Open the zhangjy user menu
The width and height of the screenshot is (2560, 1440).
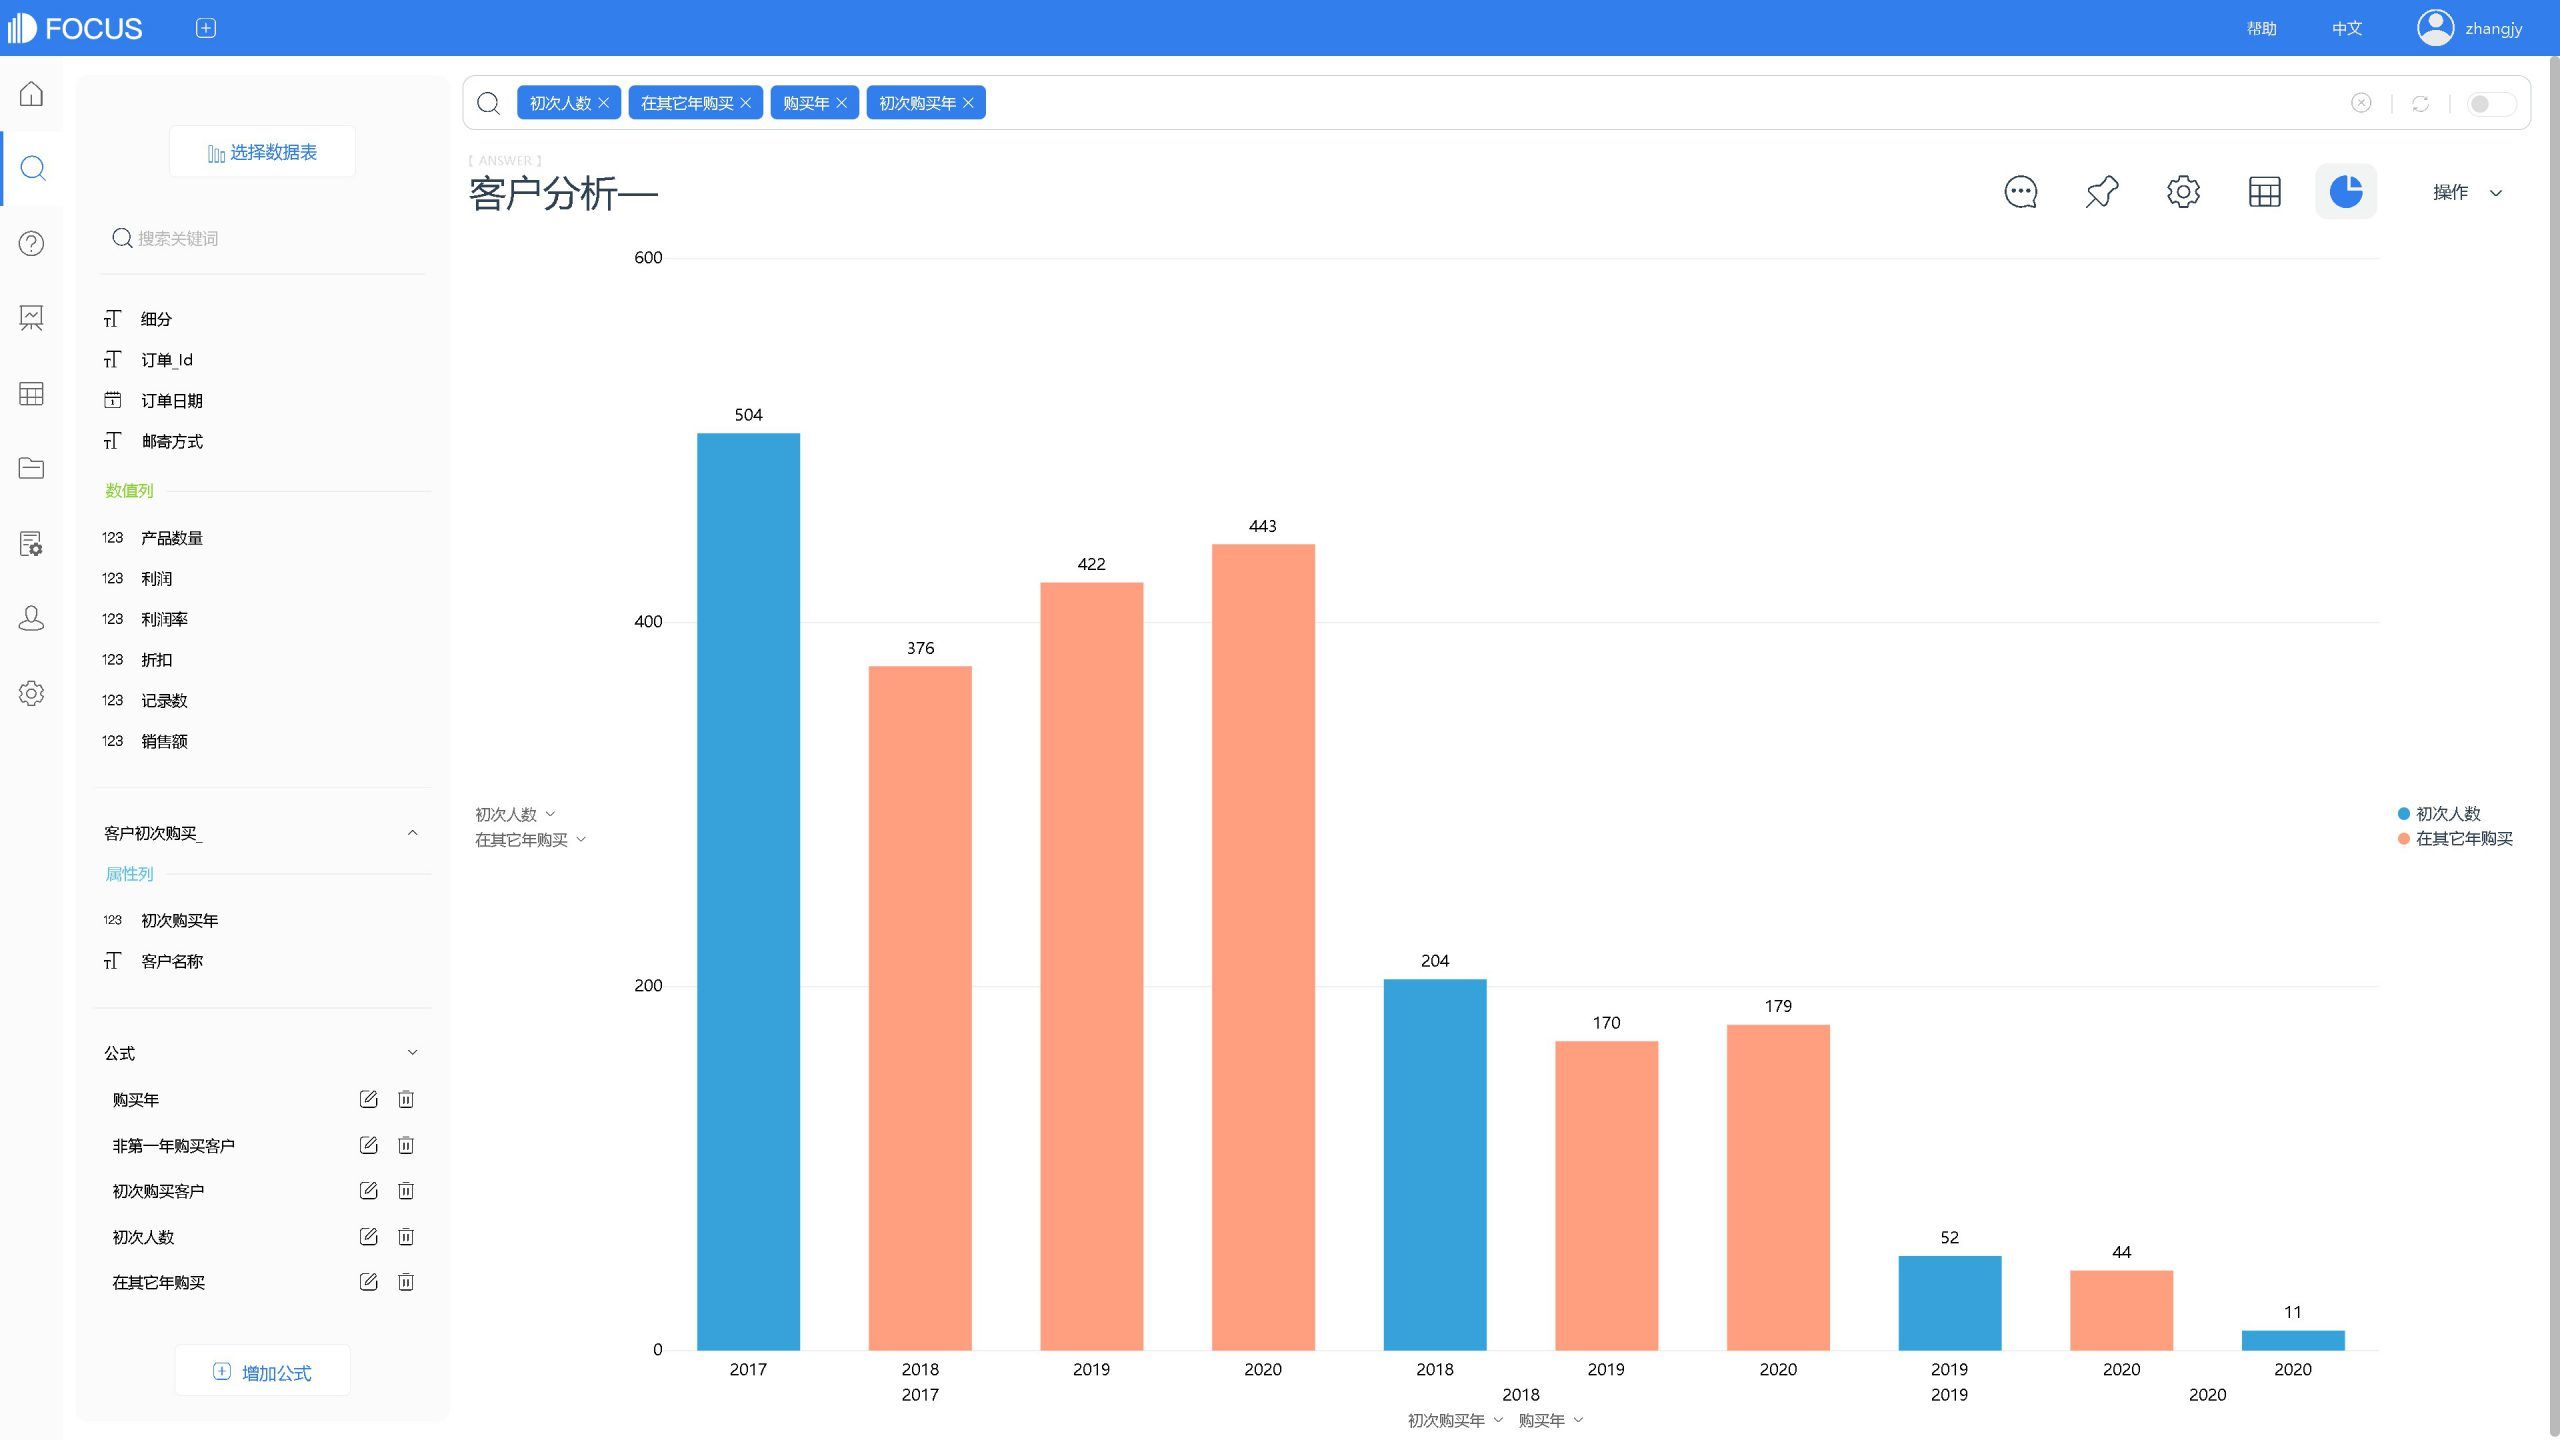[x=2493, y=28]
